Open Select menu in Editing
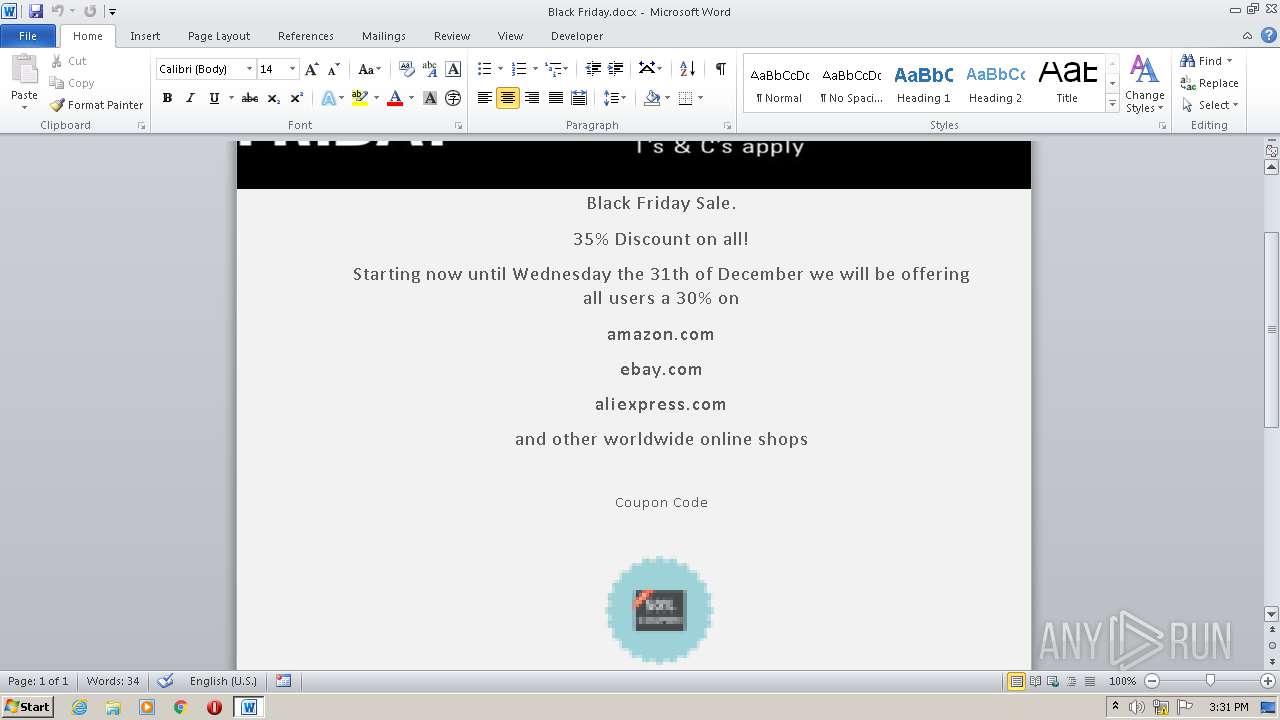 pyautogui.click(x=1210, y=105)
